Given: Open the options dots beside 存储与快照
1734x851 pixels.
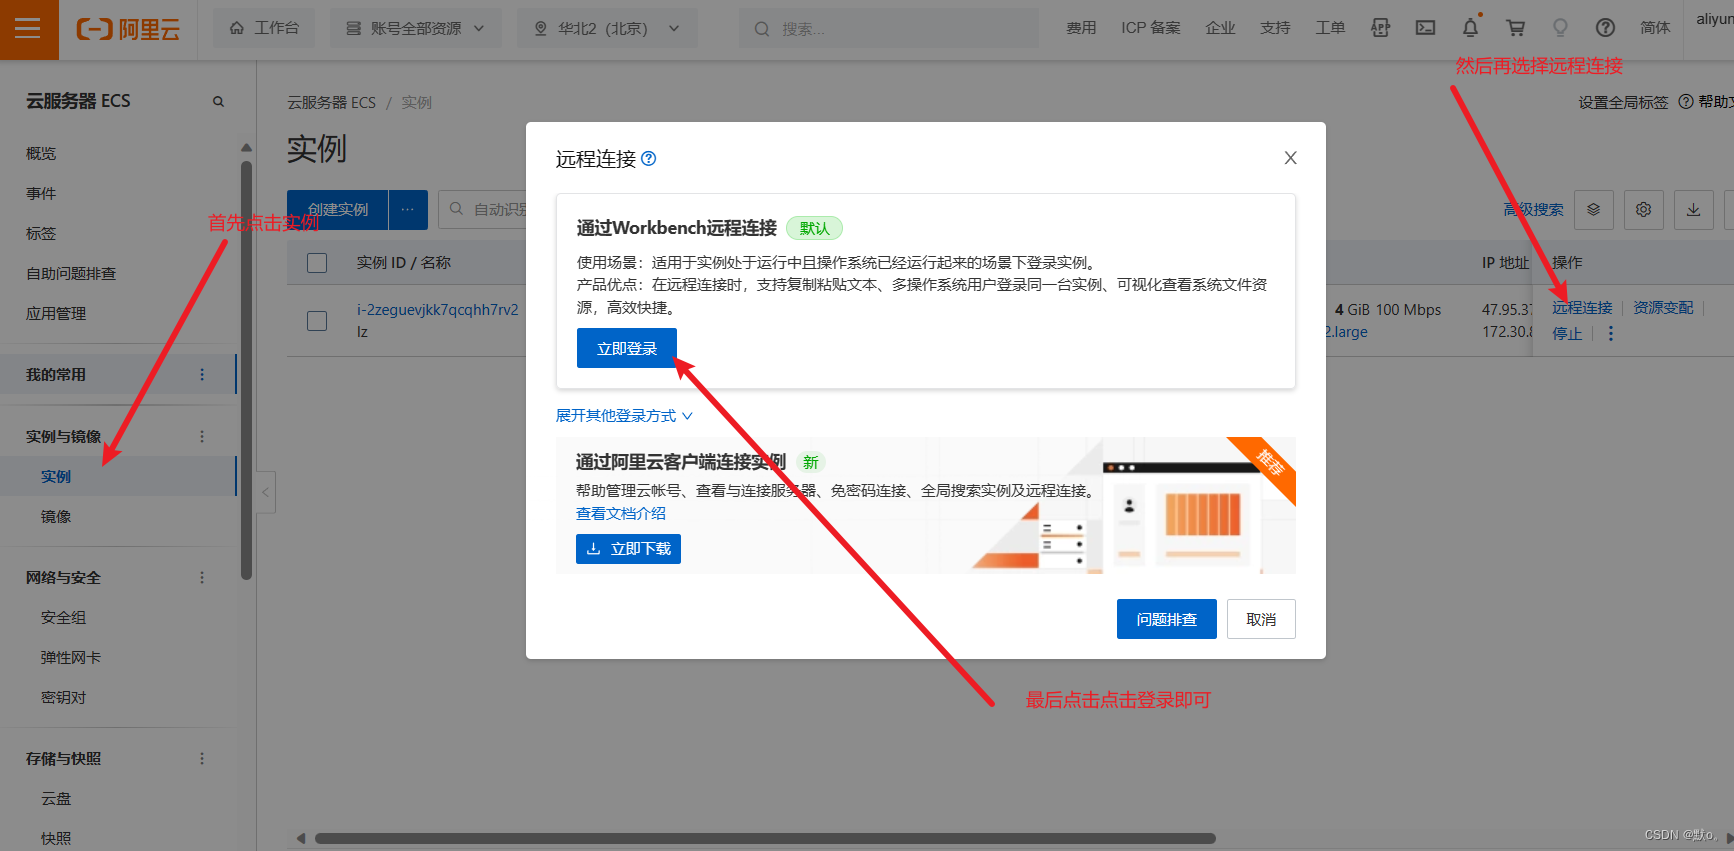Looking at the screenshot, I should pyautogui.click(x=202, y=758).
